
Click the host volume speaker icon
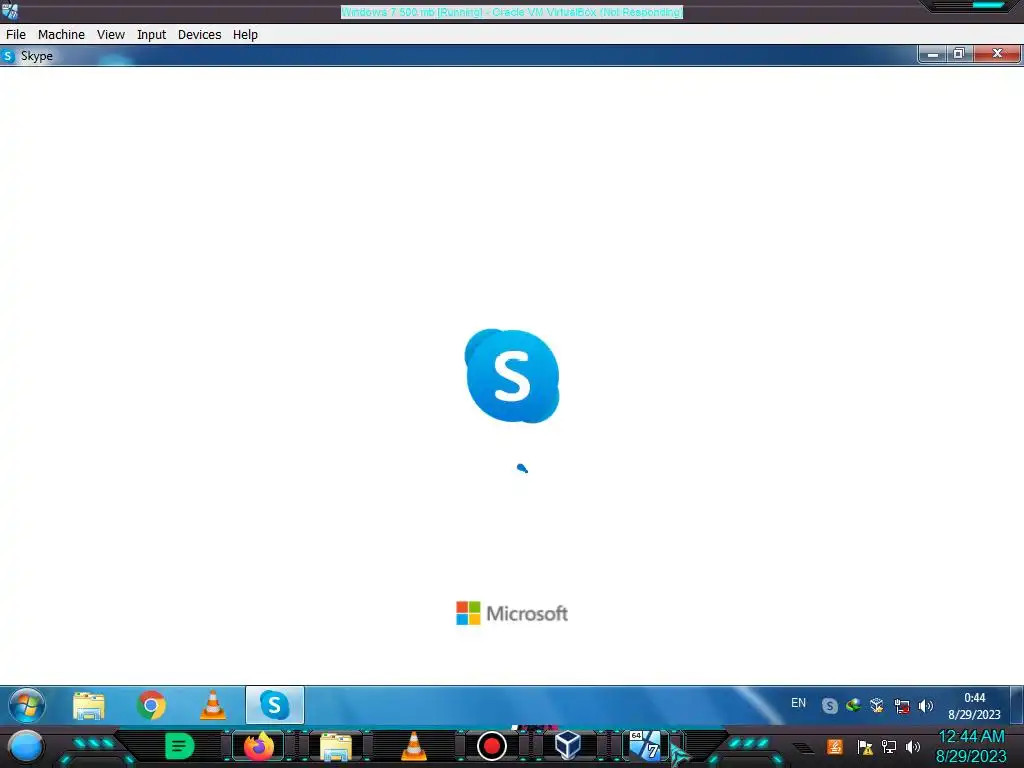(x=913, y=747)
